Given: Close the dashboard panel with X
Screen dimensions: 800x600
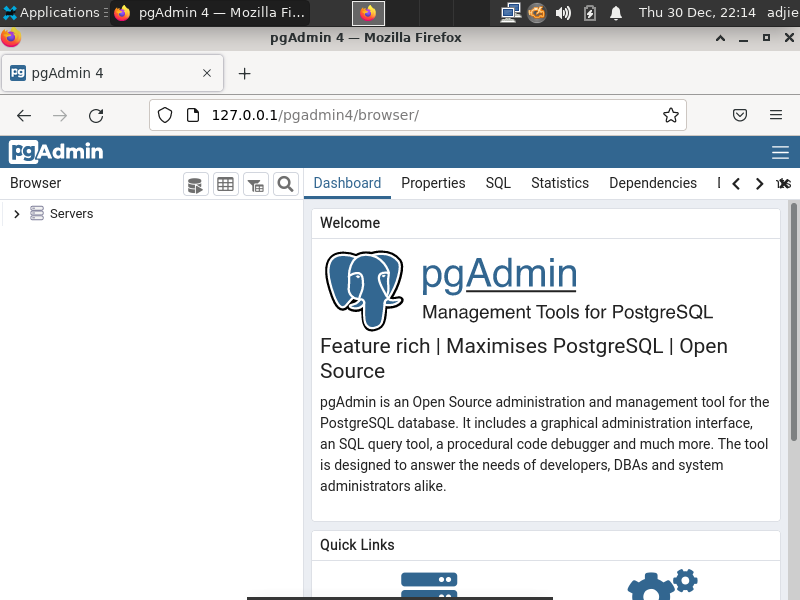Looking at the screenshot, I should 784,184.
